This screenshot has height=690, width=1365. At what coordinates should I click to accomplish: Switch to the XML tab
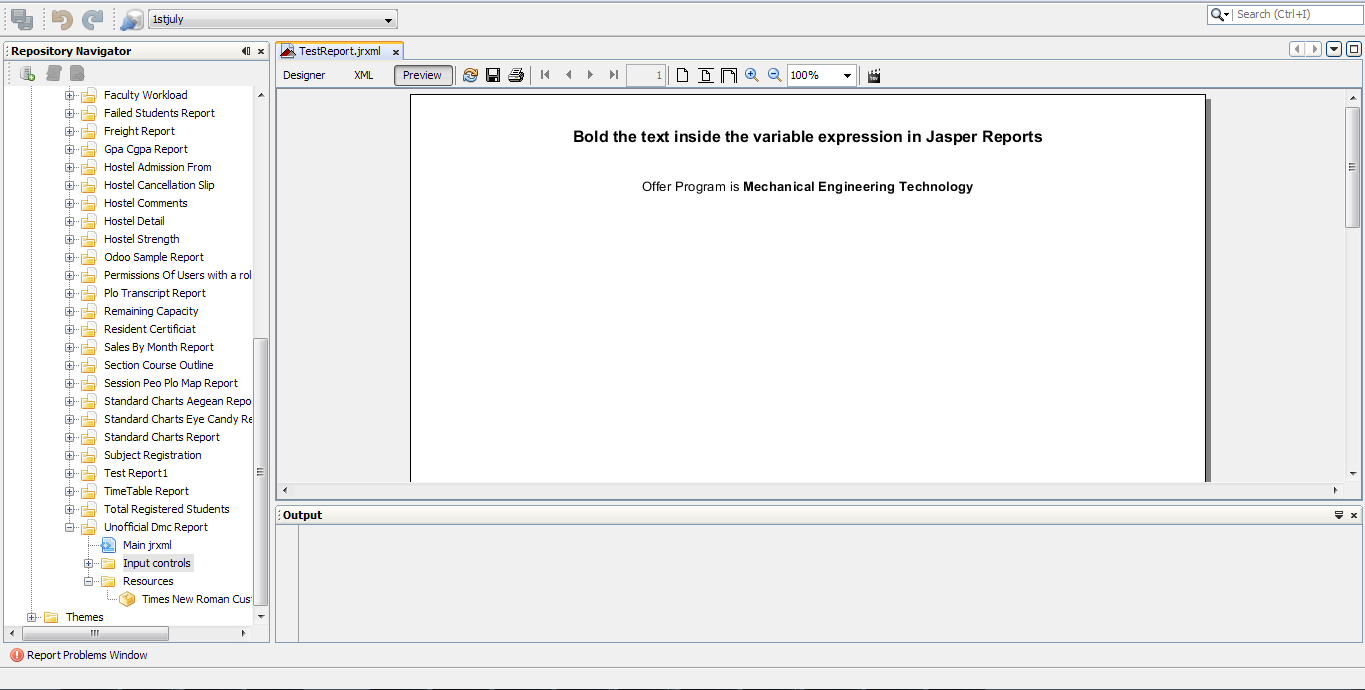click(x=364, y=74)
